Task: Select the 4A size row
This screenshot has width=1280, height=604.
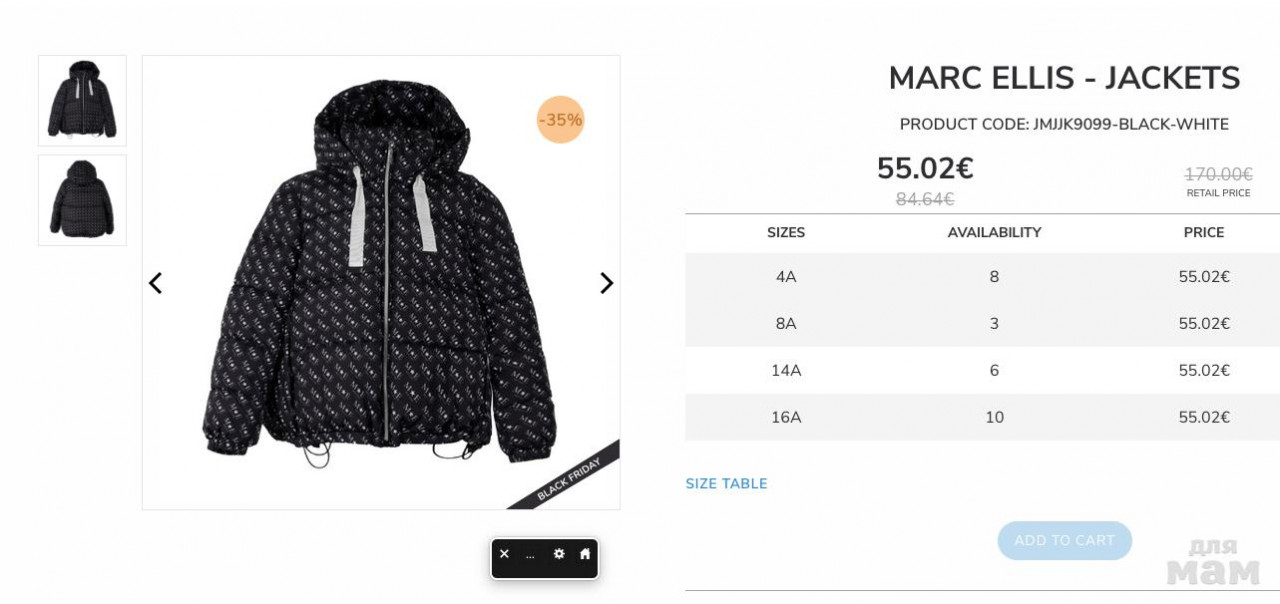Action: click(786, 277)
